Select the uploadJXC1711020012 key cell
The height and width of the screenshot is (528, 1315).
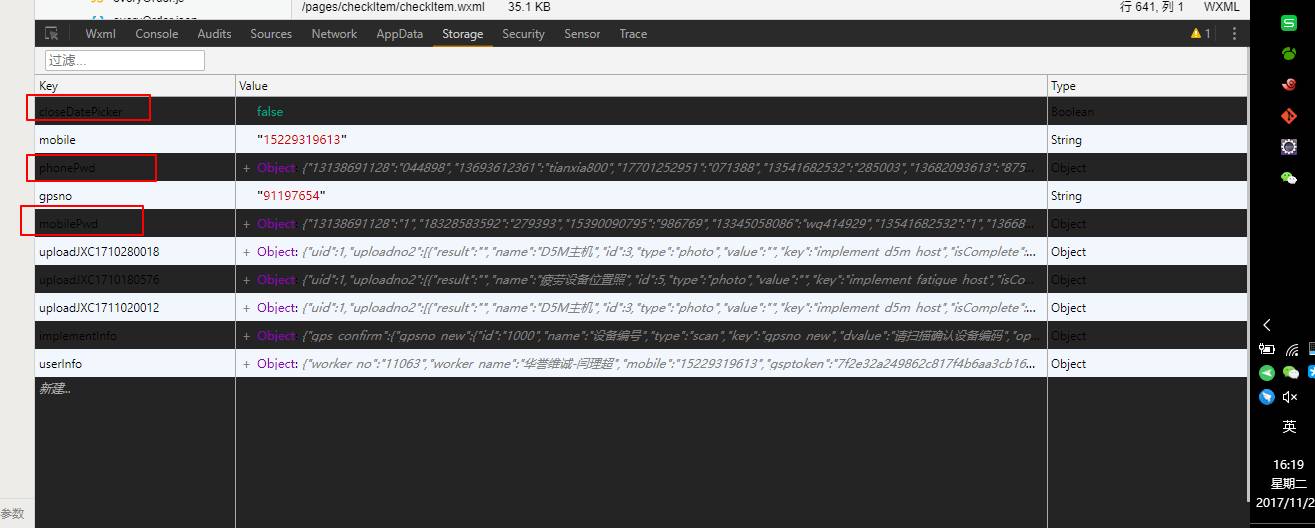click(136, 308)
